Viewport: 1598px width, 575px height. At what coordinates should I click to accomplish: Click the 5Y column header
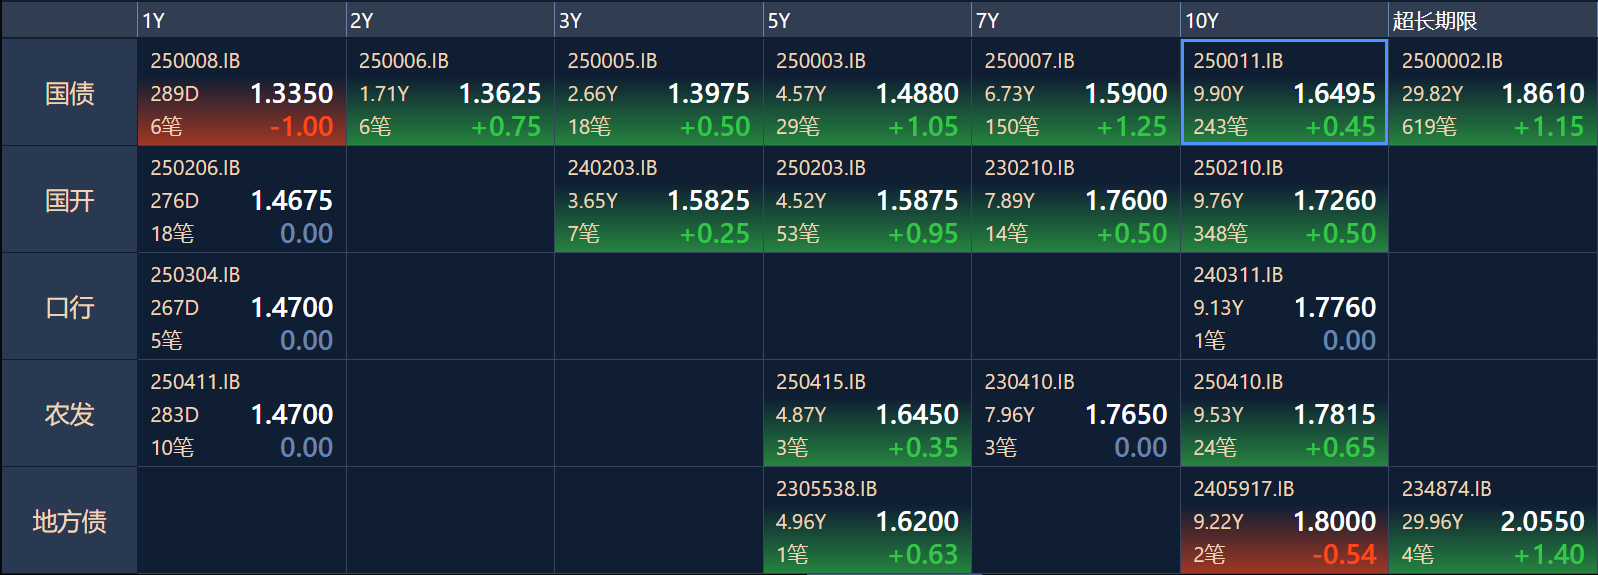867,20
